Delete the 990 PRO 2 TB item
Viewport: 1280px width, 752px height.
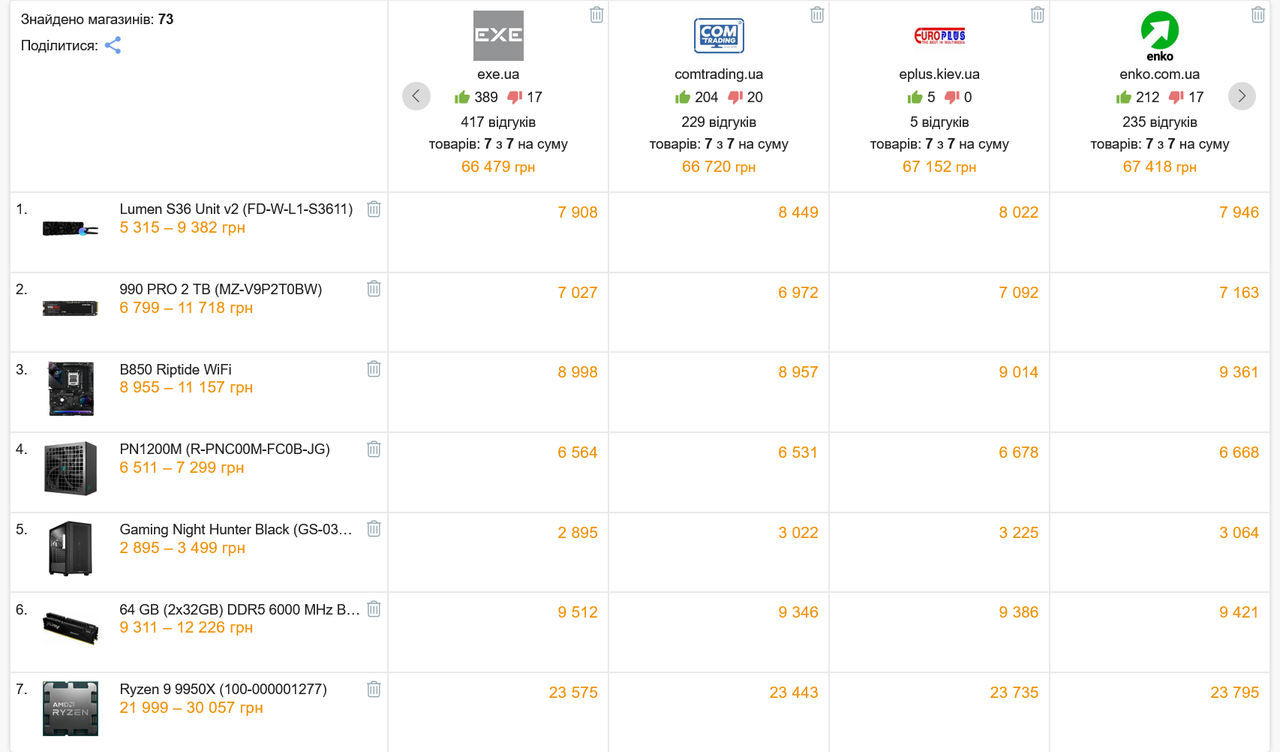(374, 288)
